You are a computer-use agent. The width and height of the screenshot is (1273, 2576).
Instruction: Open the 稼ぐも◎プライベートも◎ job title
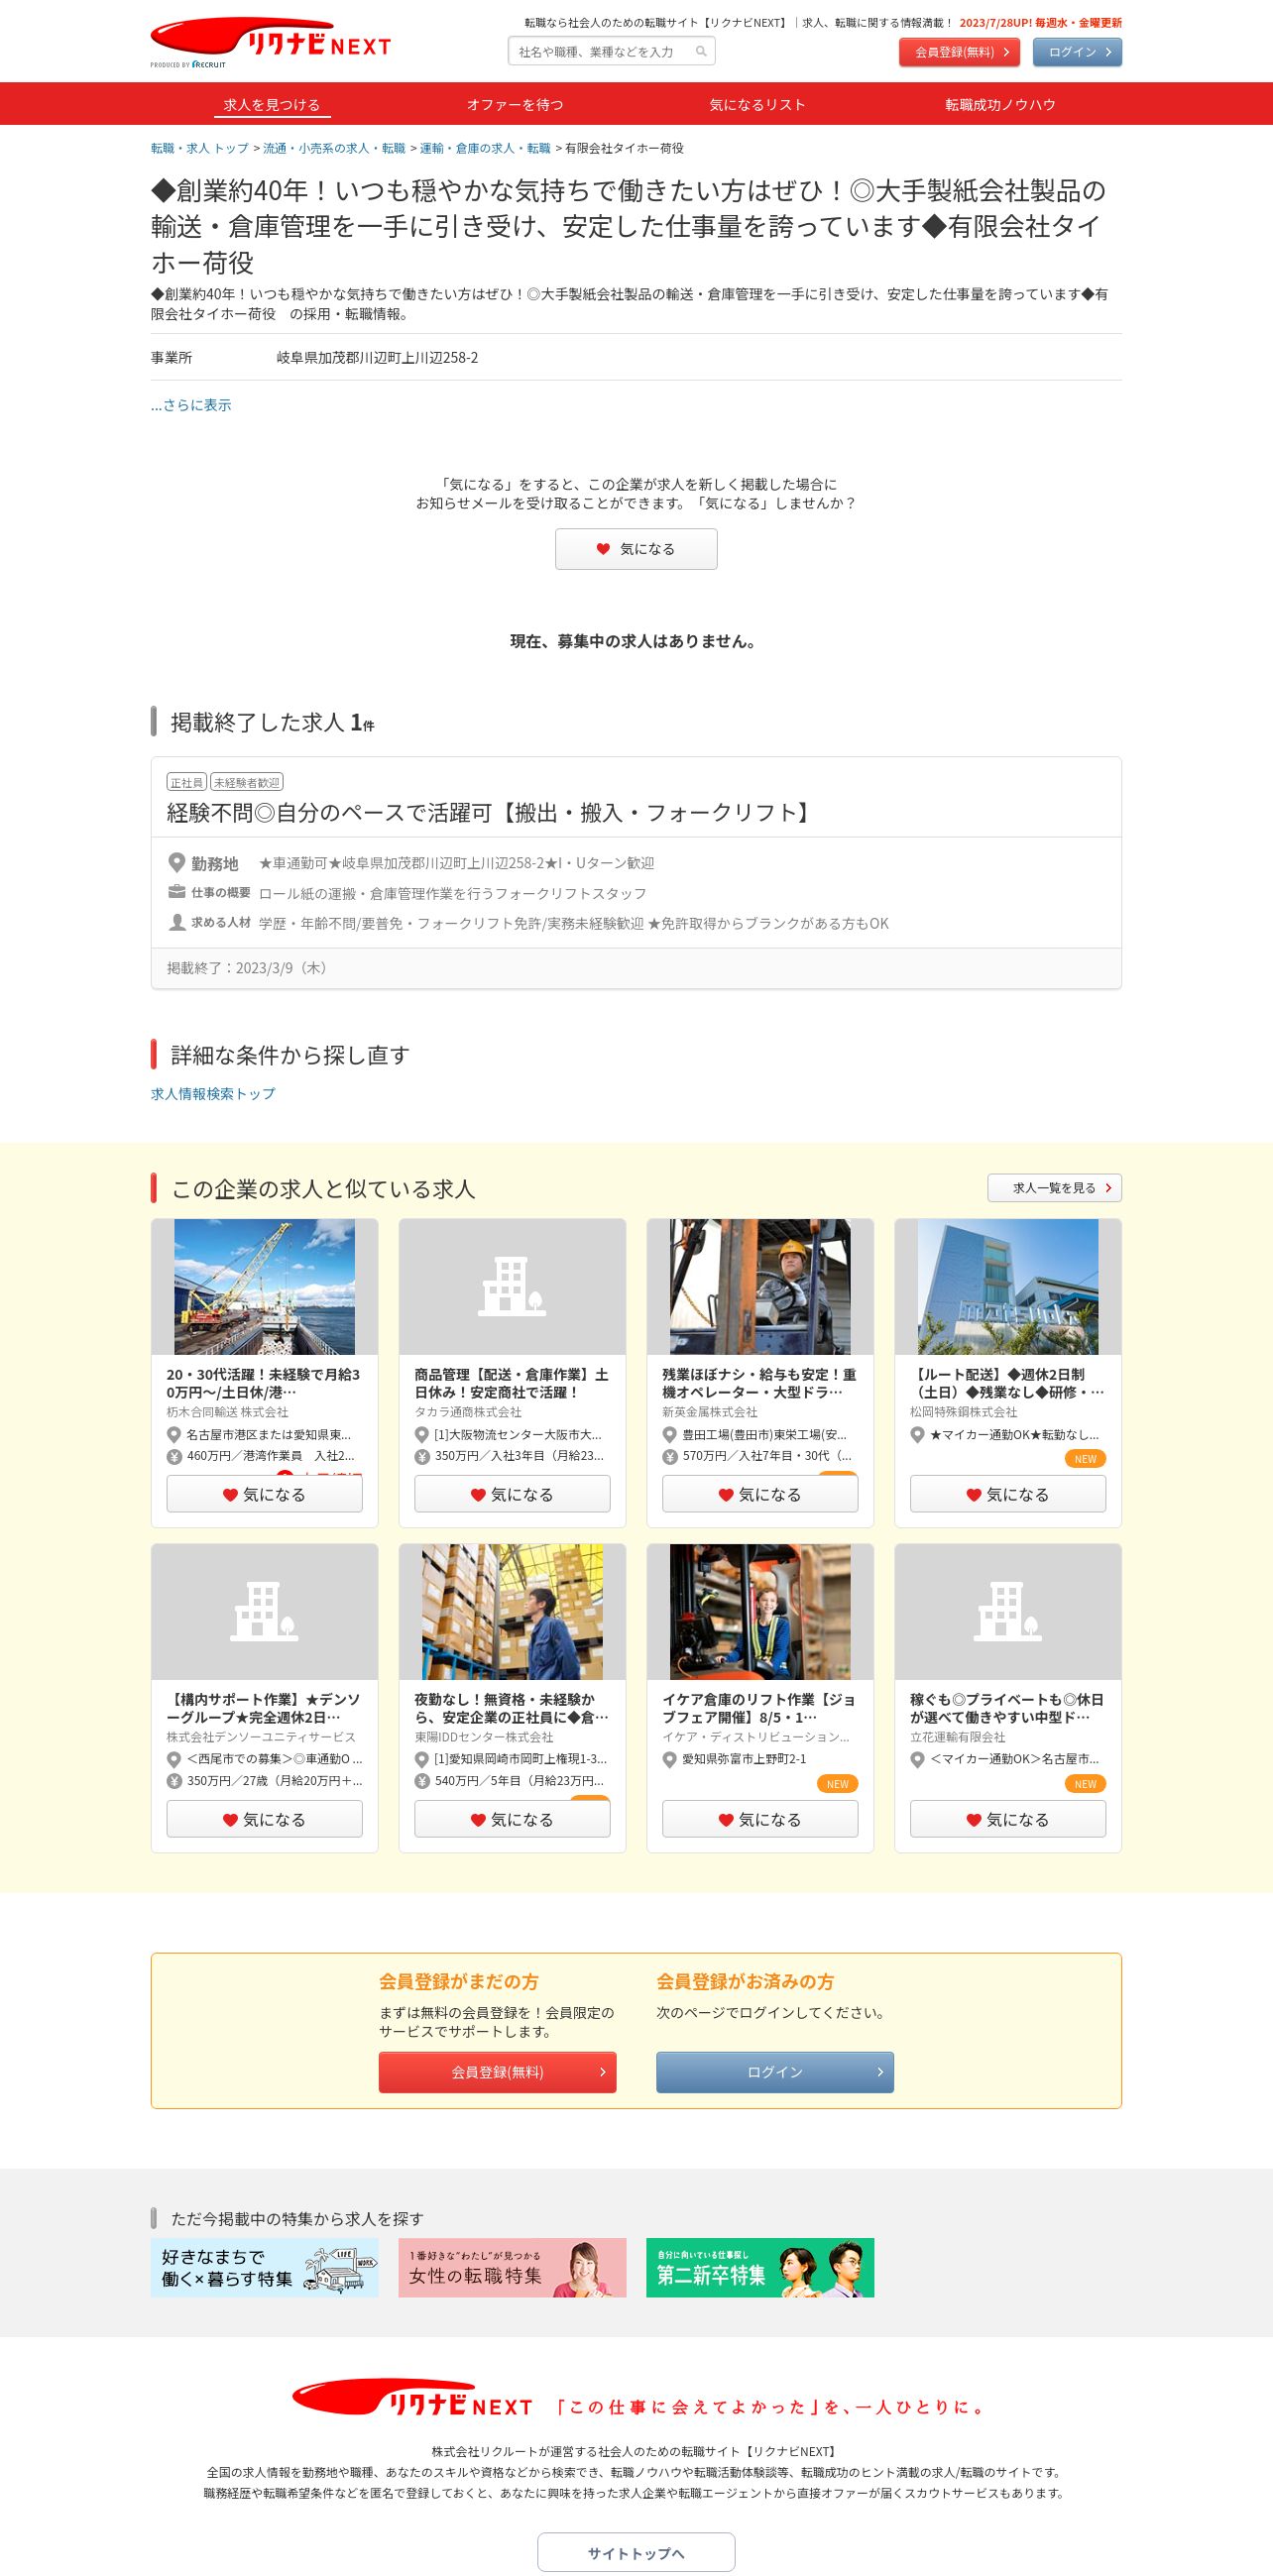1007,1708
